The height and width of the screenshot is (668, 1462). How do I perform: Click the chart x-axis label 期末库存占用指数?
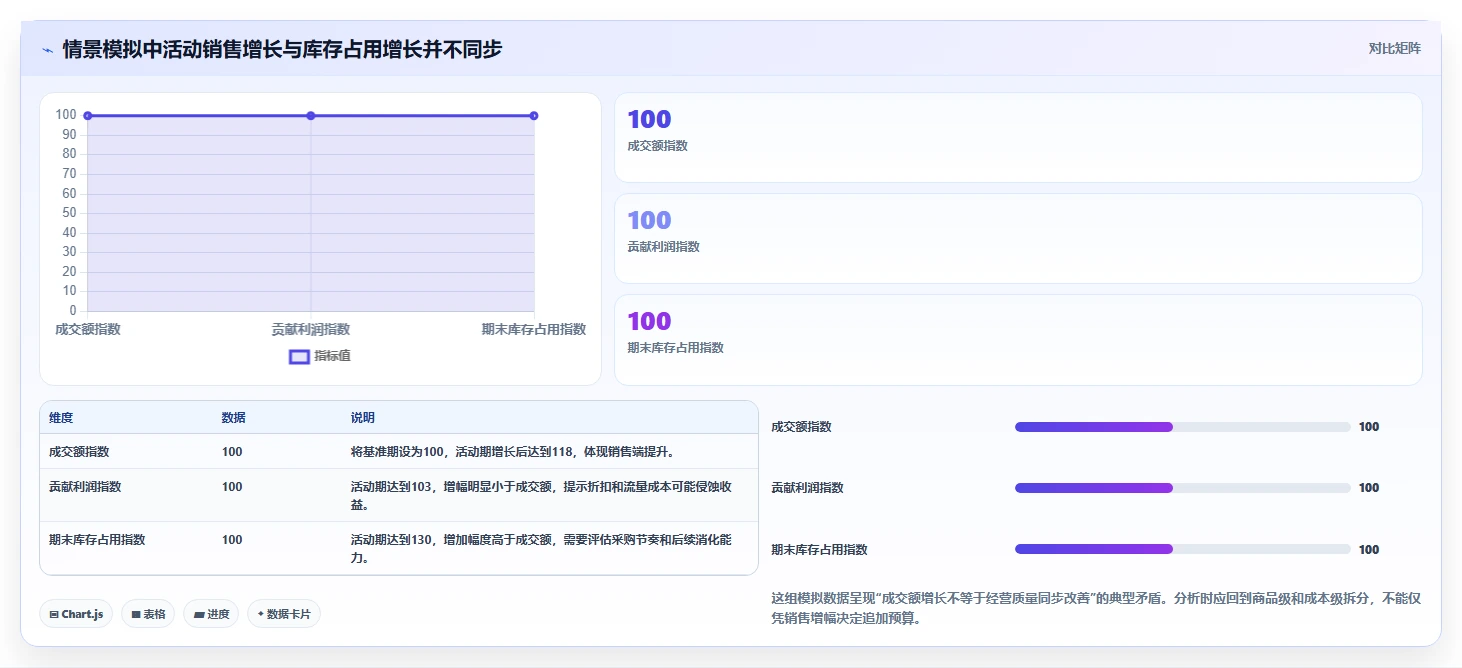point(533,329)
